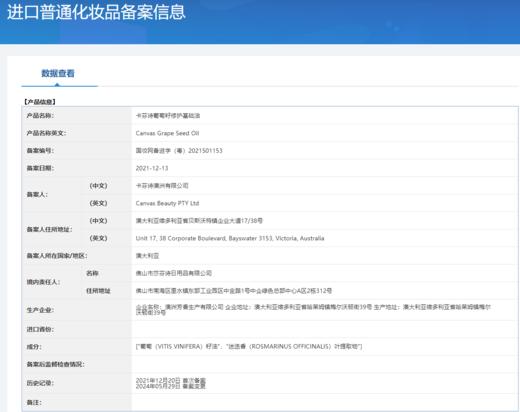This screenshot has width=520, height=412.
Task: Click the 备案日期 label
Action: 40,168
